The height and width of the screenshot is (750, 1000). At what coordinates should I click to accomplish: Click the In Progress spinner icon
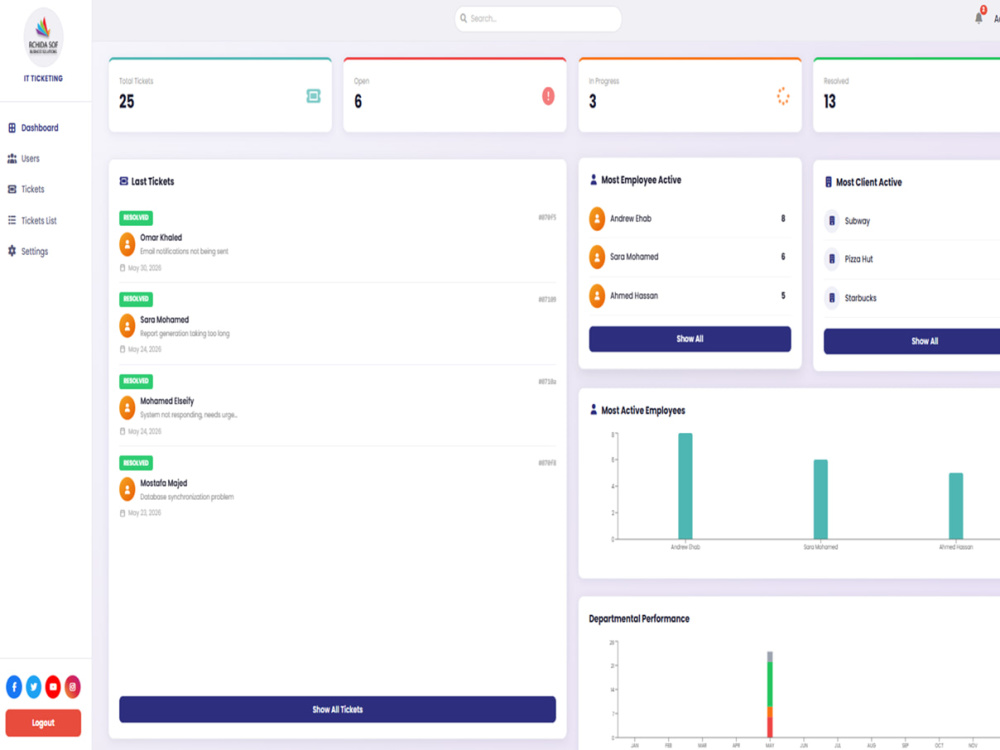pyautogui.click(x=783, y=96)
